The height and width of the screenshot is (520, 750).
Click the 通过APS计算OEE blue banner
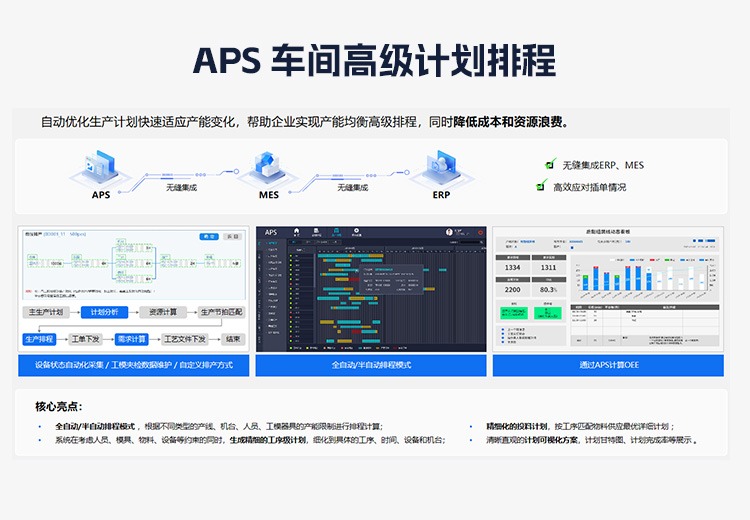pos(608,365)
